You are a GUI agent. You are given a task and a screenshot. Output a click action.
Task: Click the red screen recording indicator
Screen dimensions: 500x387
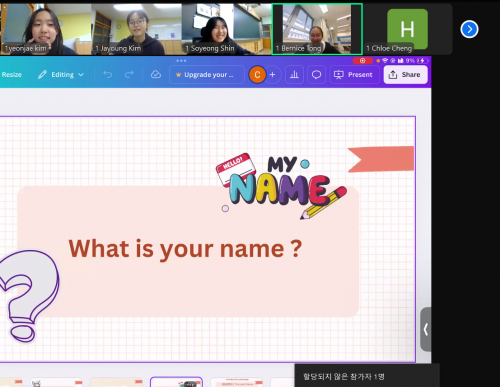pos(363,61)
